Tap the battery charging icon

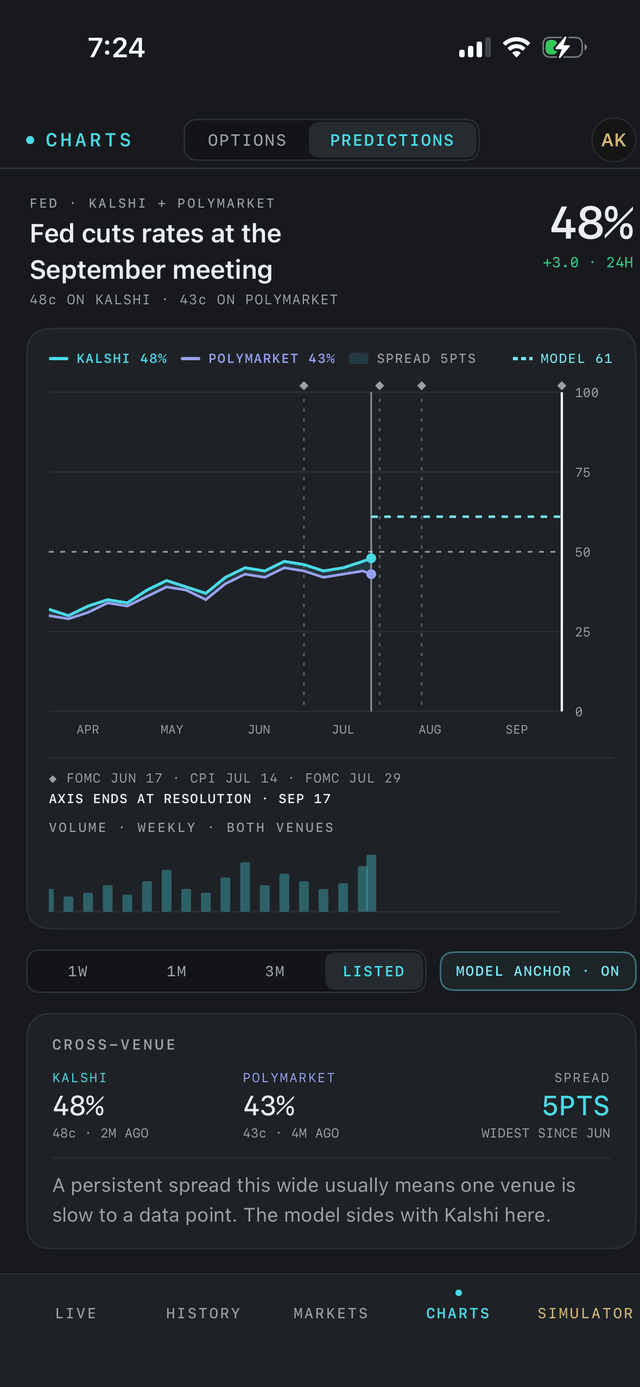pos(564,47)
